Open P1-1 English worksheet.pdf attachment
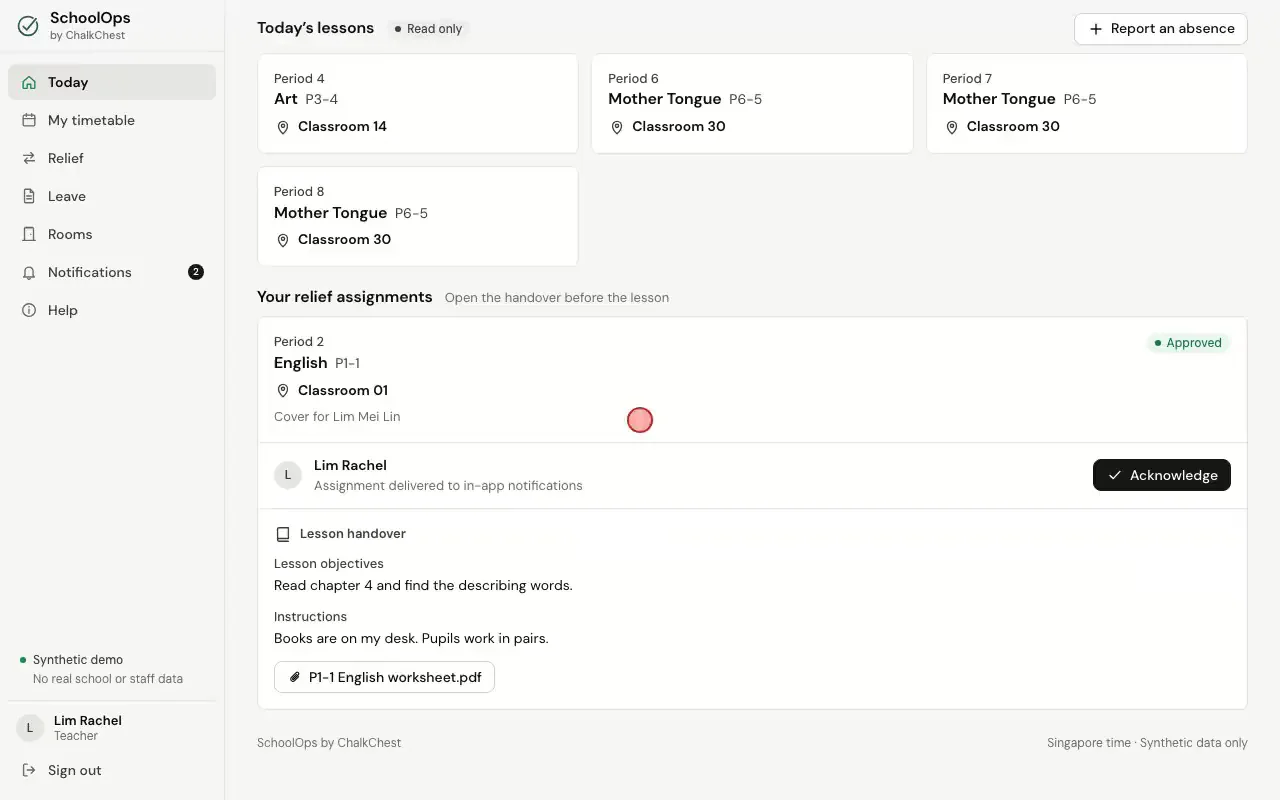The width and height of the screenshot is (1280, 800). (x=384, y=677)
